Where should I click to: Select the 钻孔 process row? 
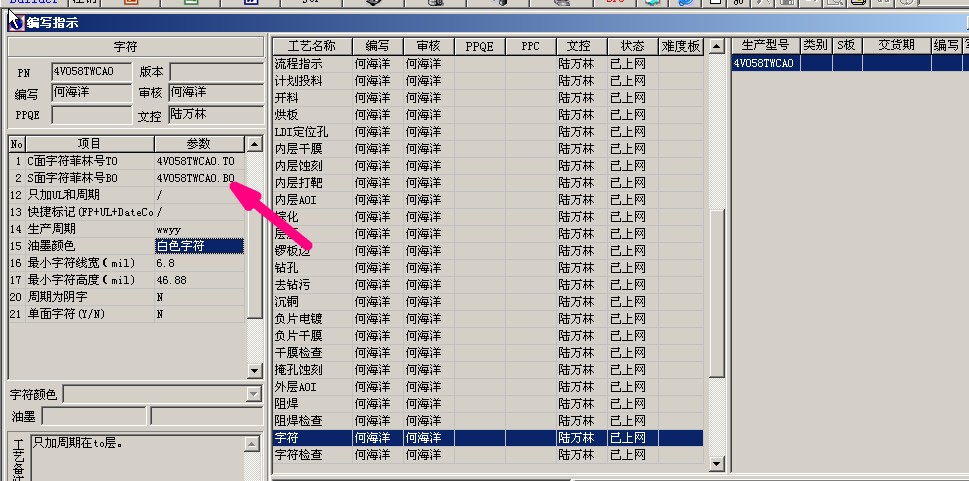coord(488,268)
